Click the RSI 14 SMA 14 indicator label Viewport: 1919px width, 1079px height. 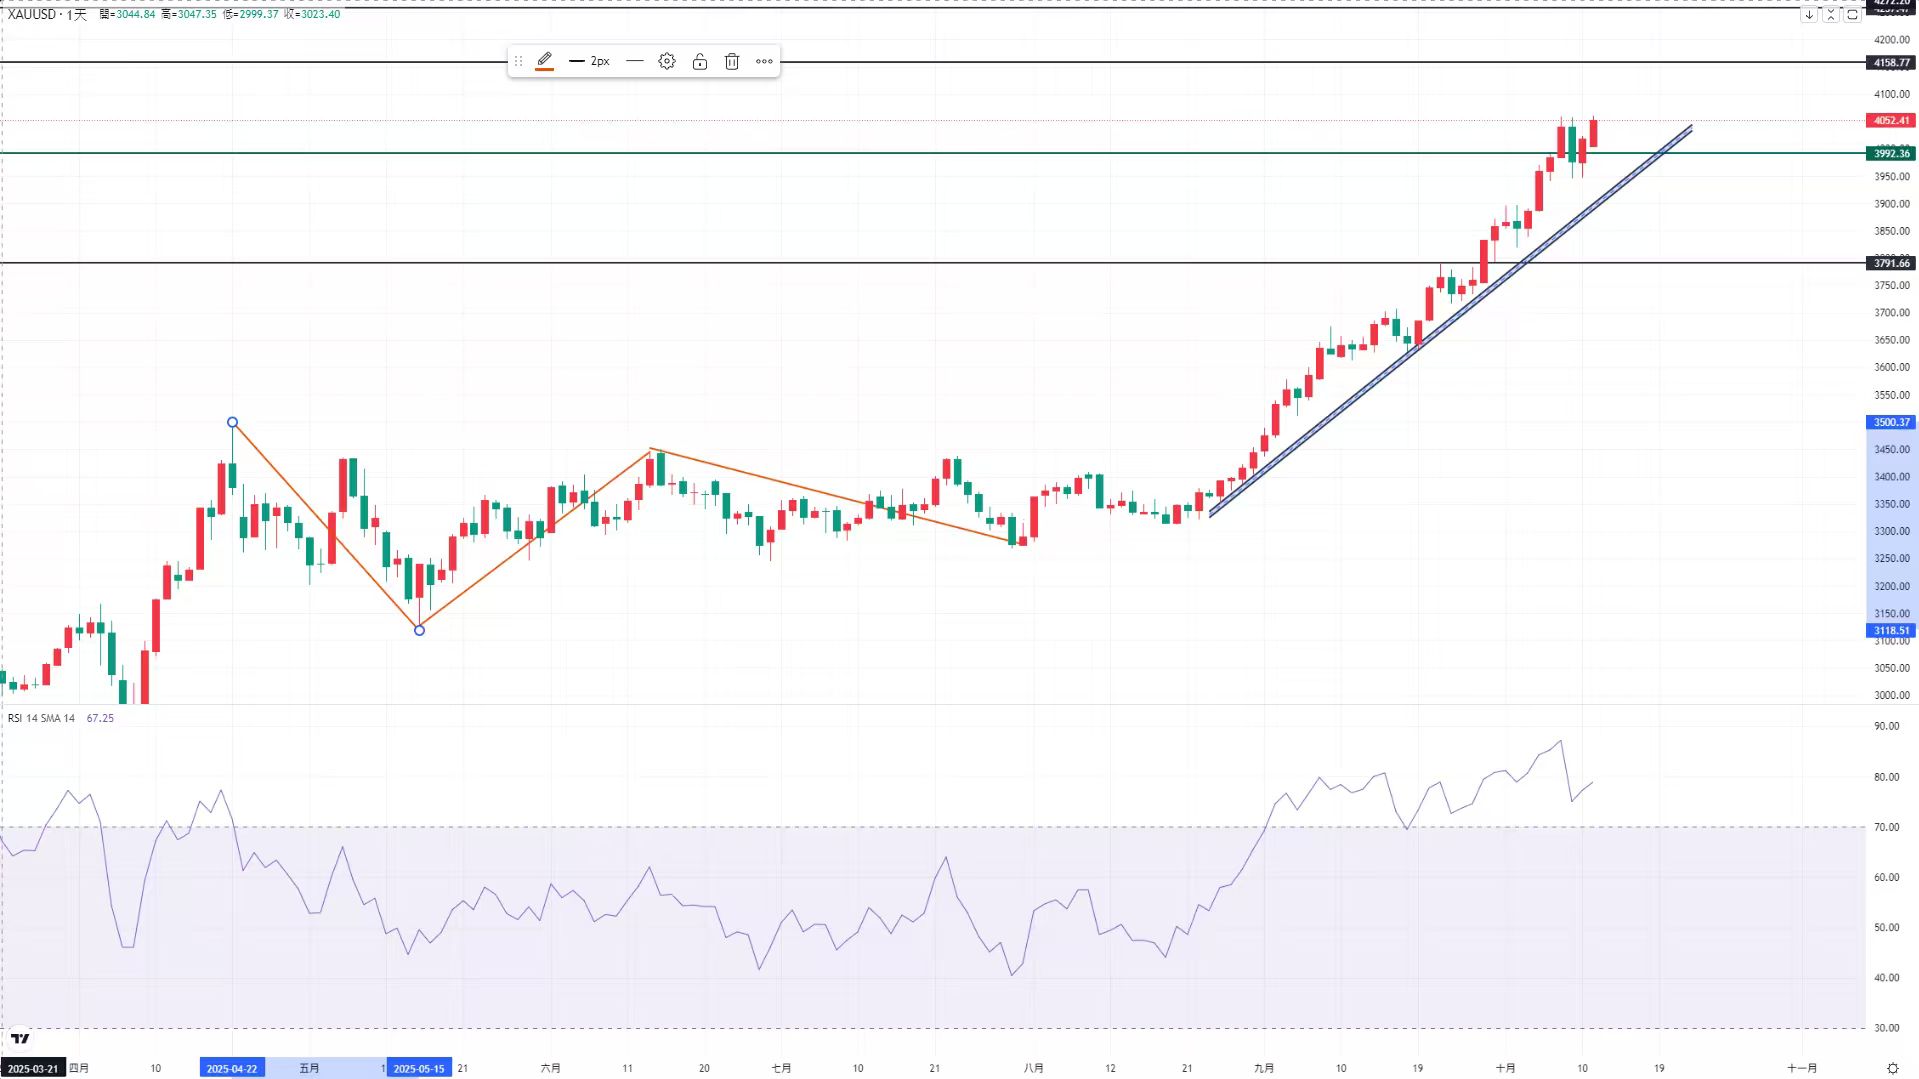click(41, 718)
